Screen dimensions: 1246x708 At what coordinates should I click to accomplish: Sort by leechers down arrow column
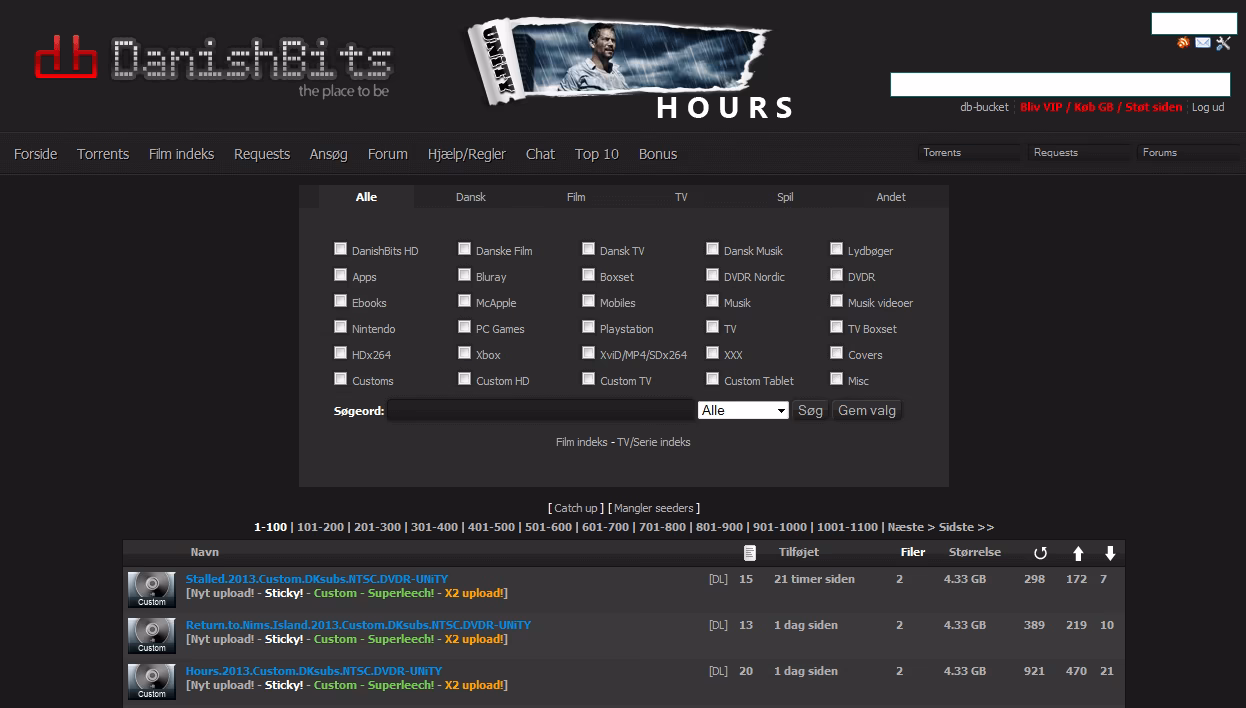tap(1110, 553)
